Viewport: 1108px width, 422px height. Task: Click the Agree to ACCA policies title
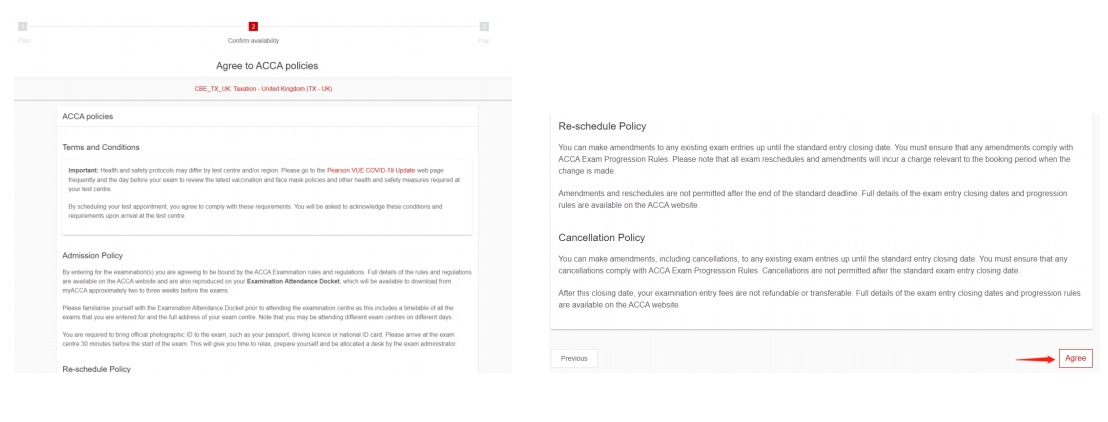click(x=267, y=66)
